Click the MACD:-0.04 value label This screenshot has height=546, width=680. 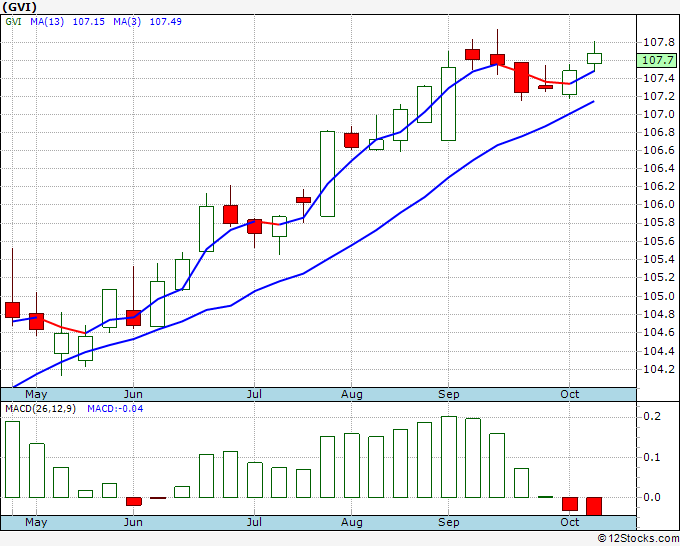coord(115,409)
